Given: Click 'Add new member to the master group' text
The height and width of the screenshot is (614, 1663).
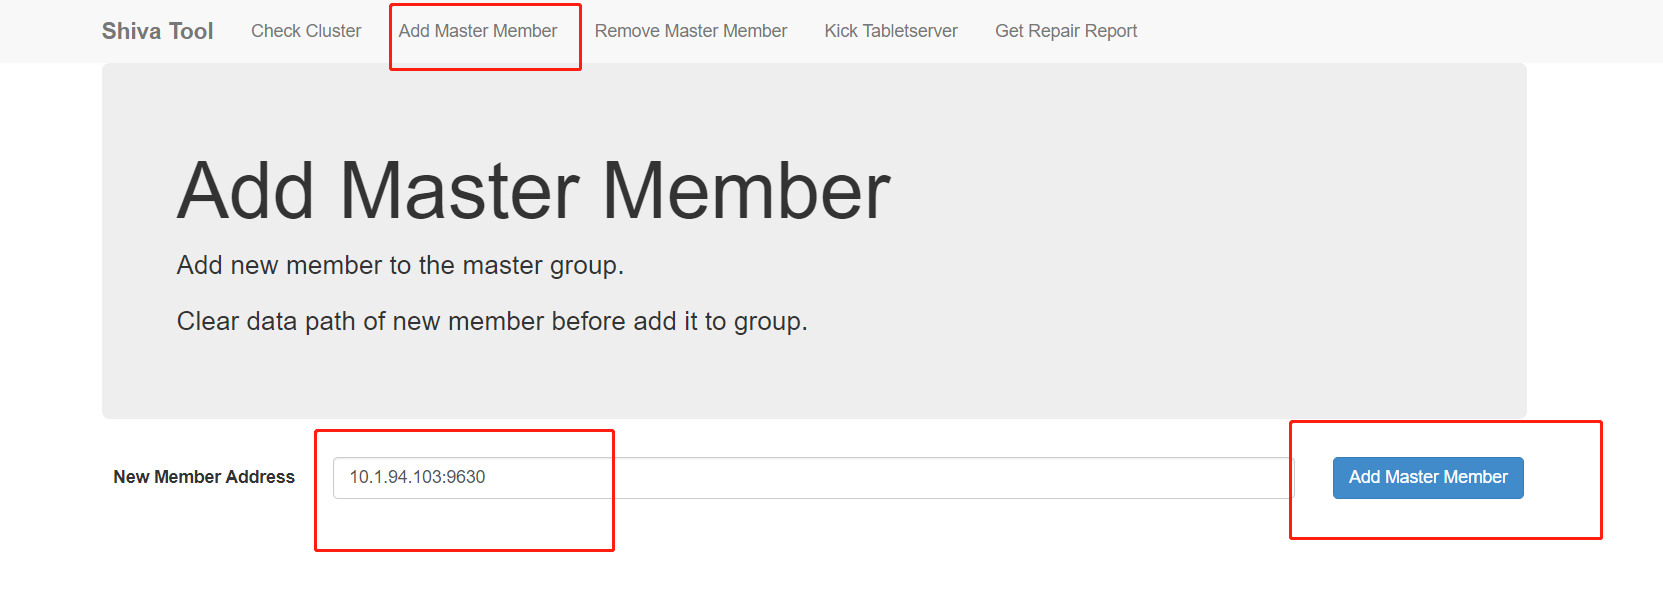Looking at the screenshot, I should [x=400, y=265].
